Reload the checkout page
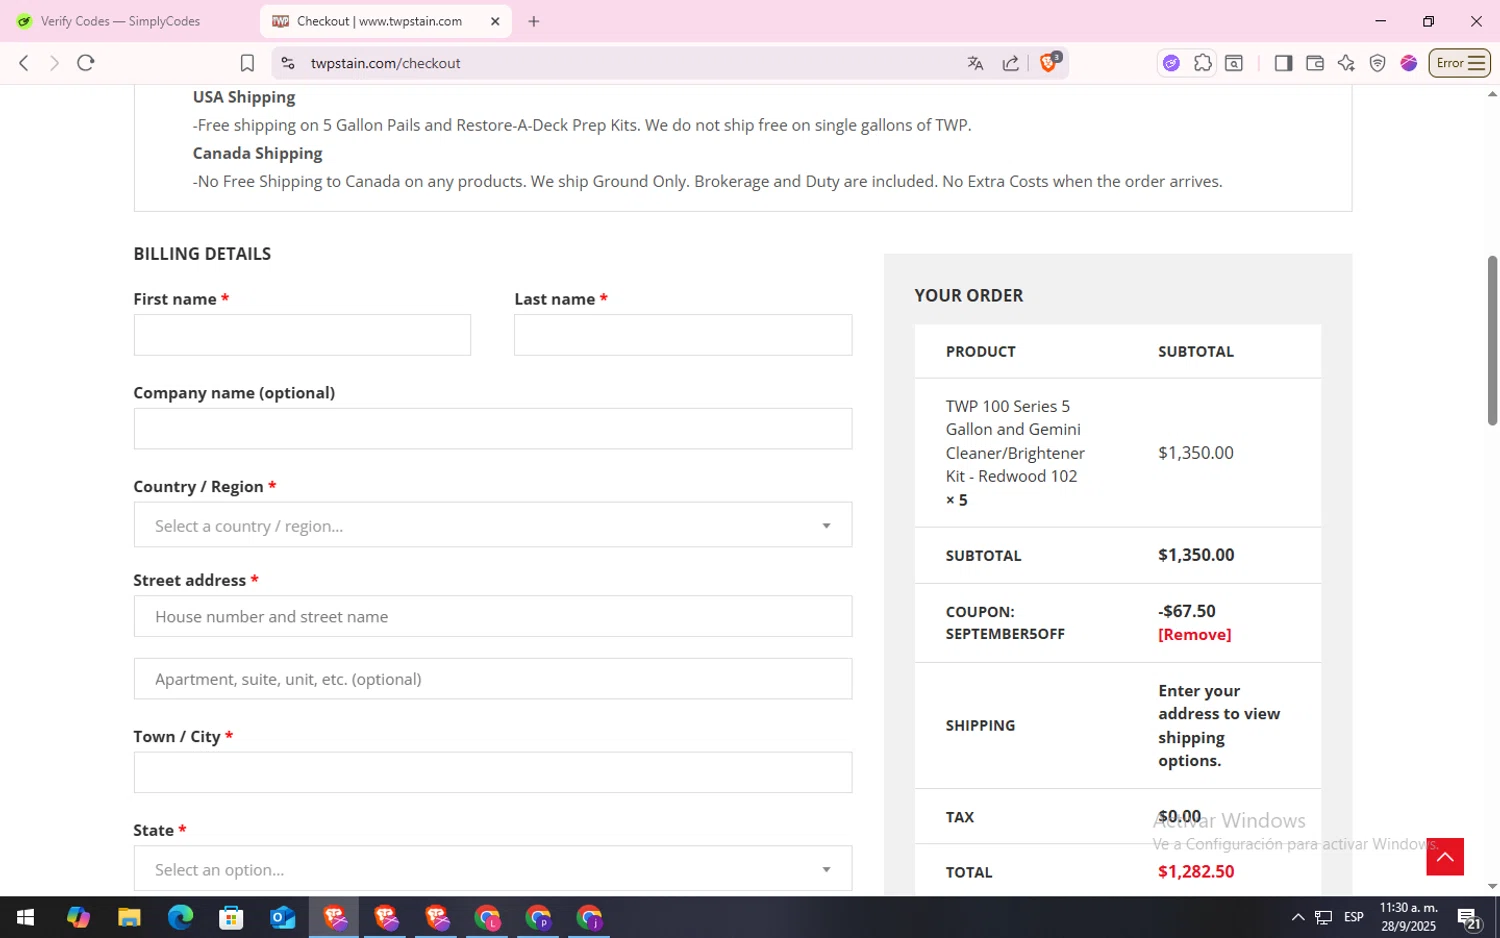This screenshot has width=1500, height=938. (x=86, y=63)
